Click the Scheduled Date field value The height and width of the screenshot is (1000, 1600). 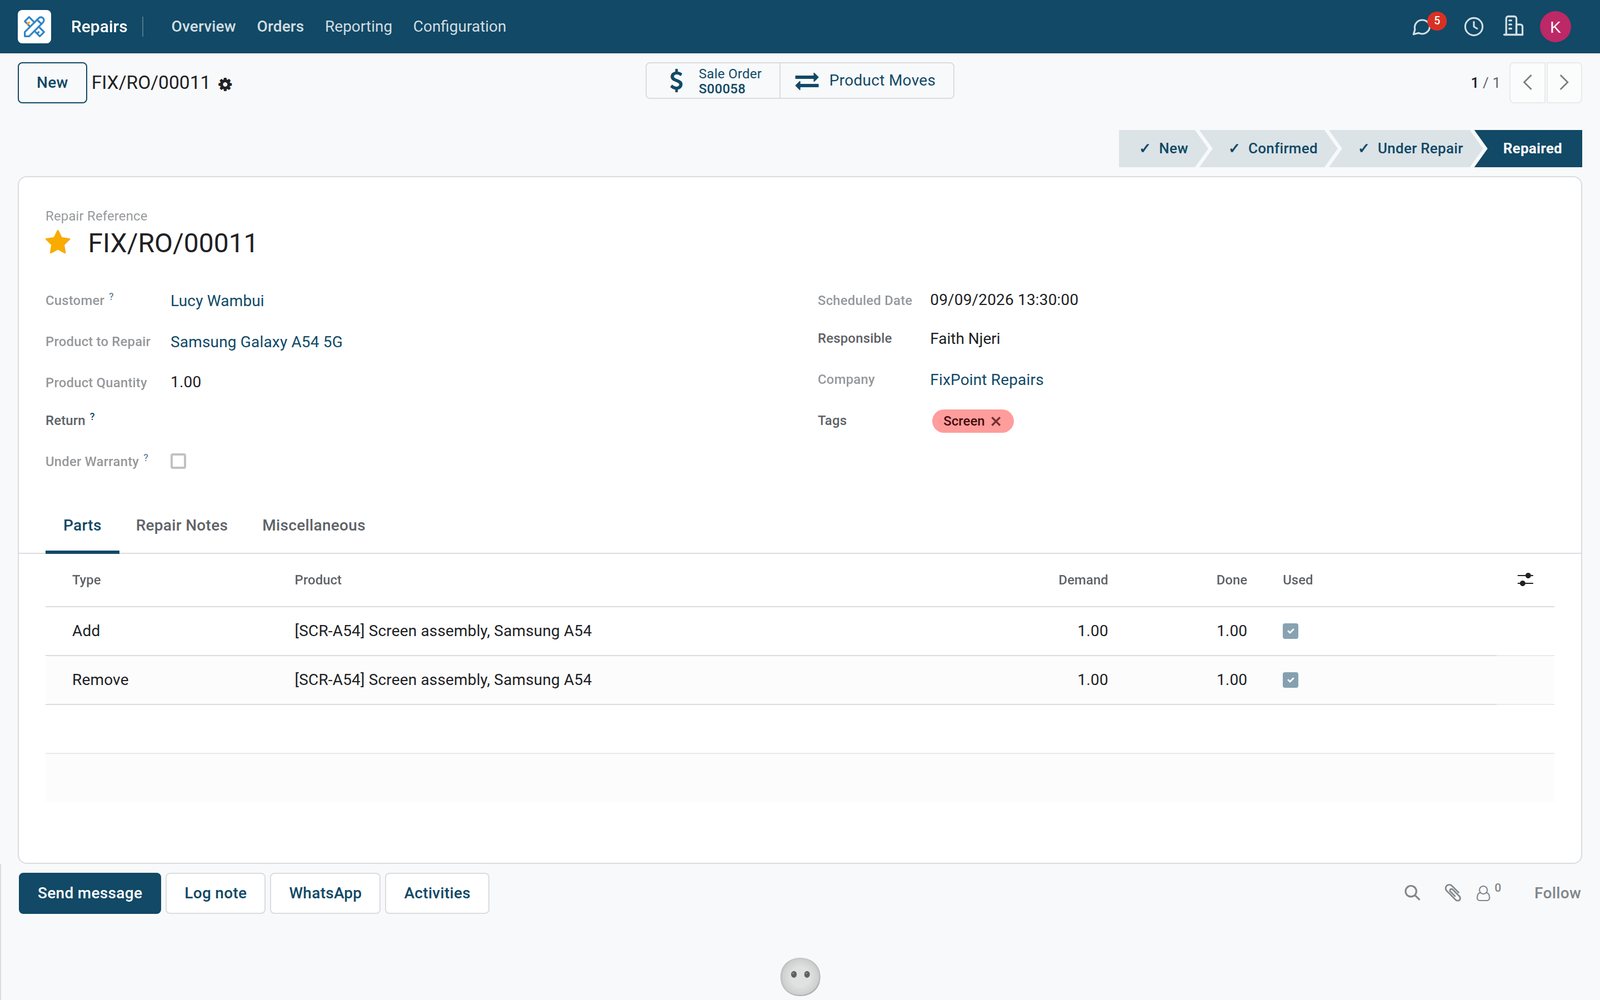[1004, 300]
